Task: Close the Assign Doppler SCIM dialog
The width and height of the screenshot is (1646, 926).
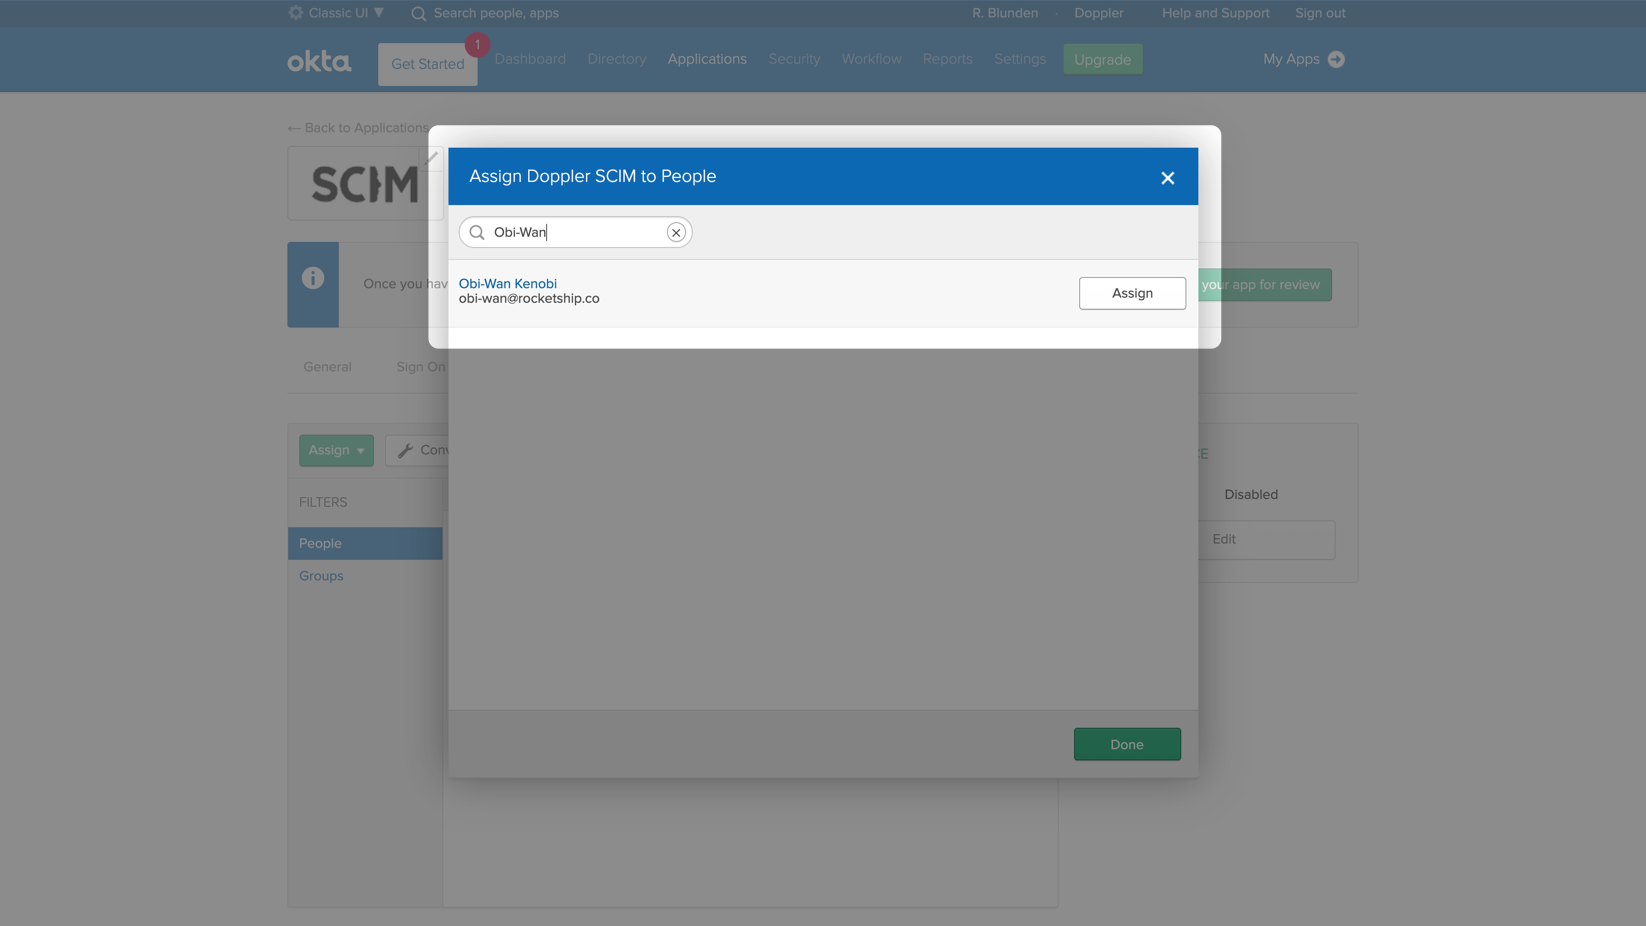Action: pos(1167,178)
